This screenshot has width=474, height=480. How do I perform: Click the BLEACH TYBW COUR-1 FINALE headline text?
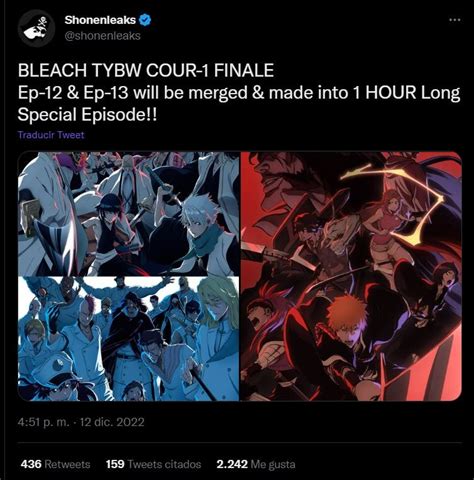tap(146, 70)
